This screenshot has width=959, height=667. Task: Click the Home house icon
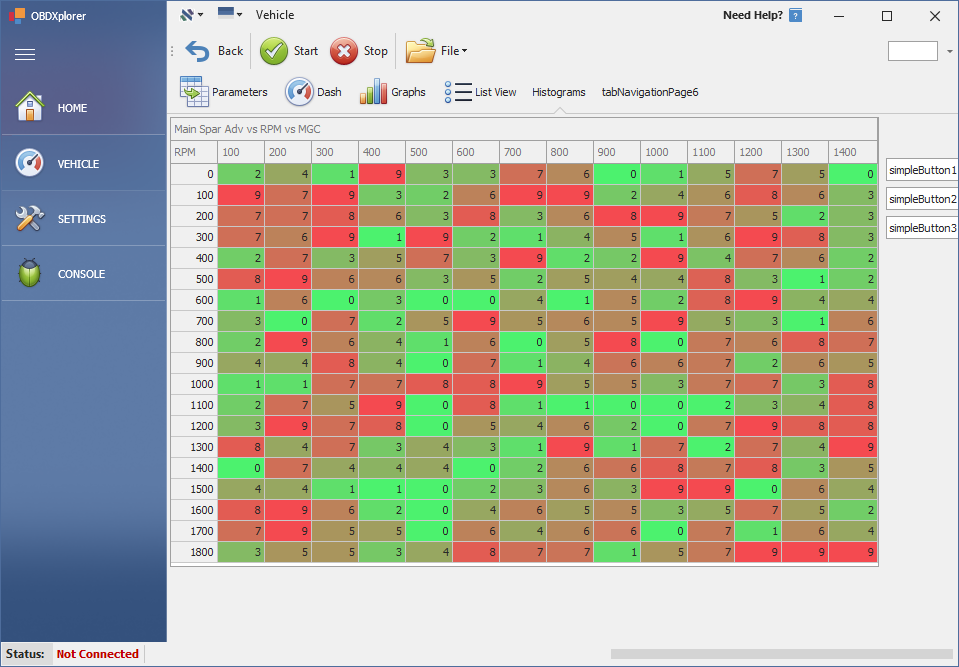(x=29, y=106)
